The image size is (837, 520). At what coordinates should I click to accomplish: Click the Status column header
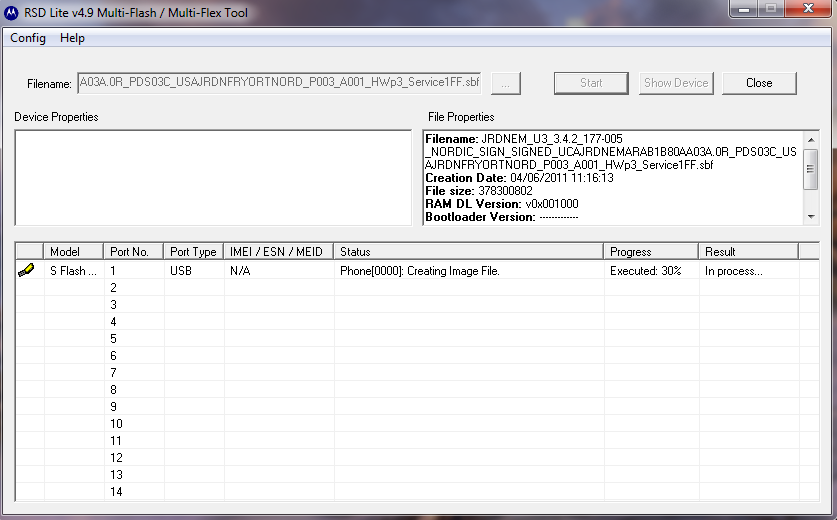468,252
